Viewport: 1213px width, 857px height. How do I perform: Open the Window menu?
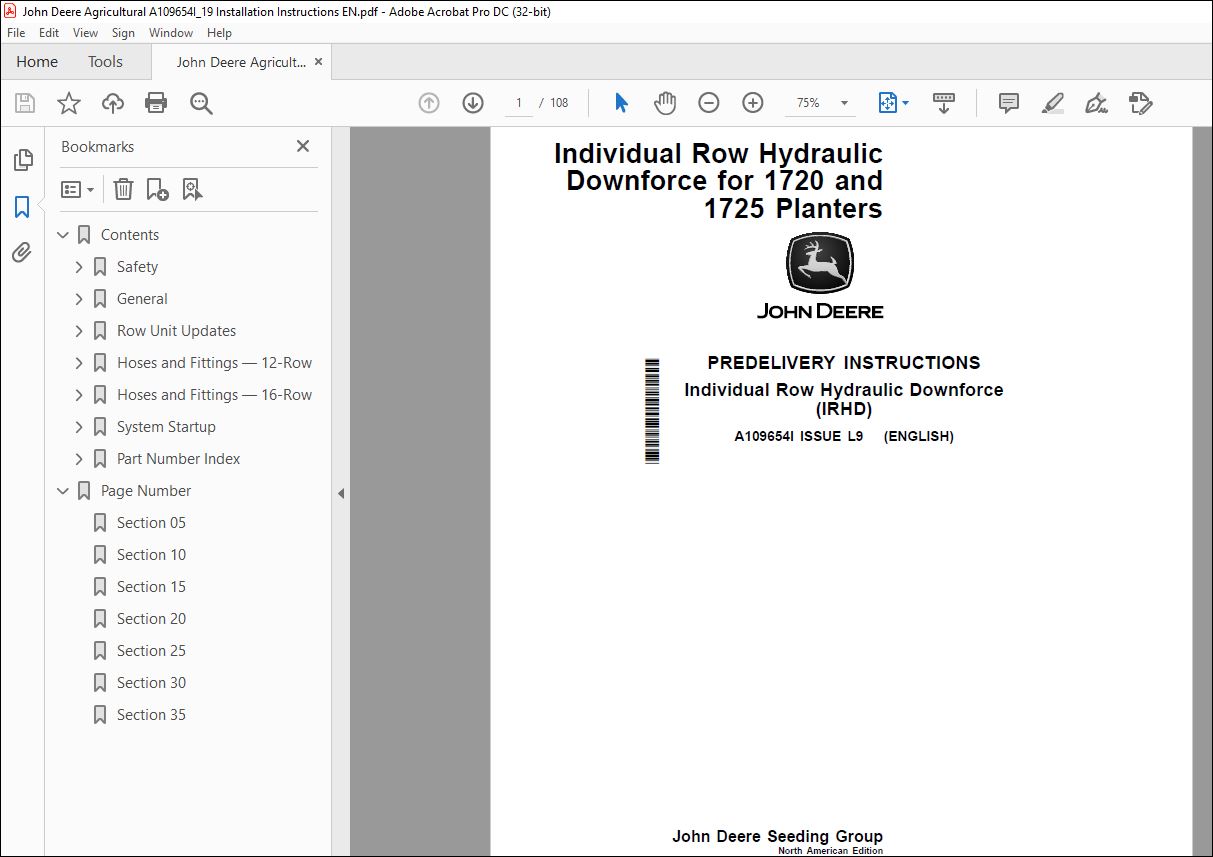point(171,33)
